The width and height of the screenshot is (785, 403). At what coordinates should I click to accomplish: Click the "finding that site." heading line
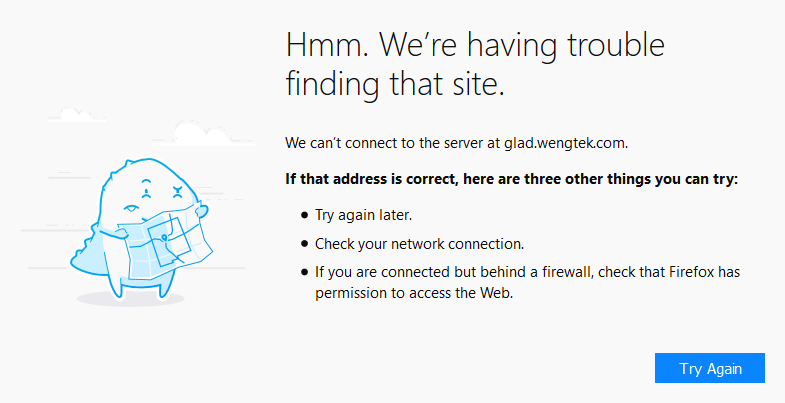coord(395,84)
